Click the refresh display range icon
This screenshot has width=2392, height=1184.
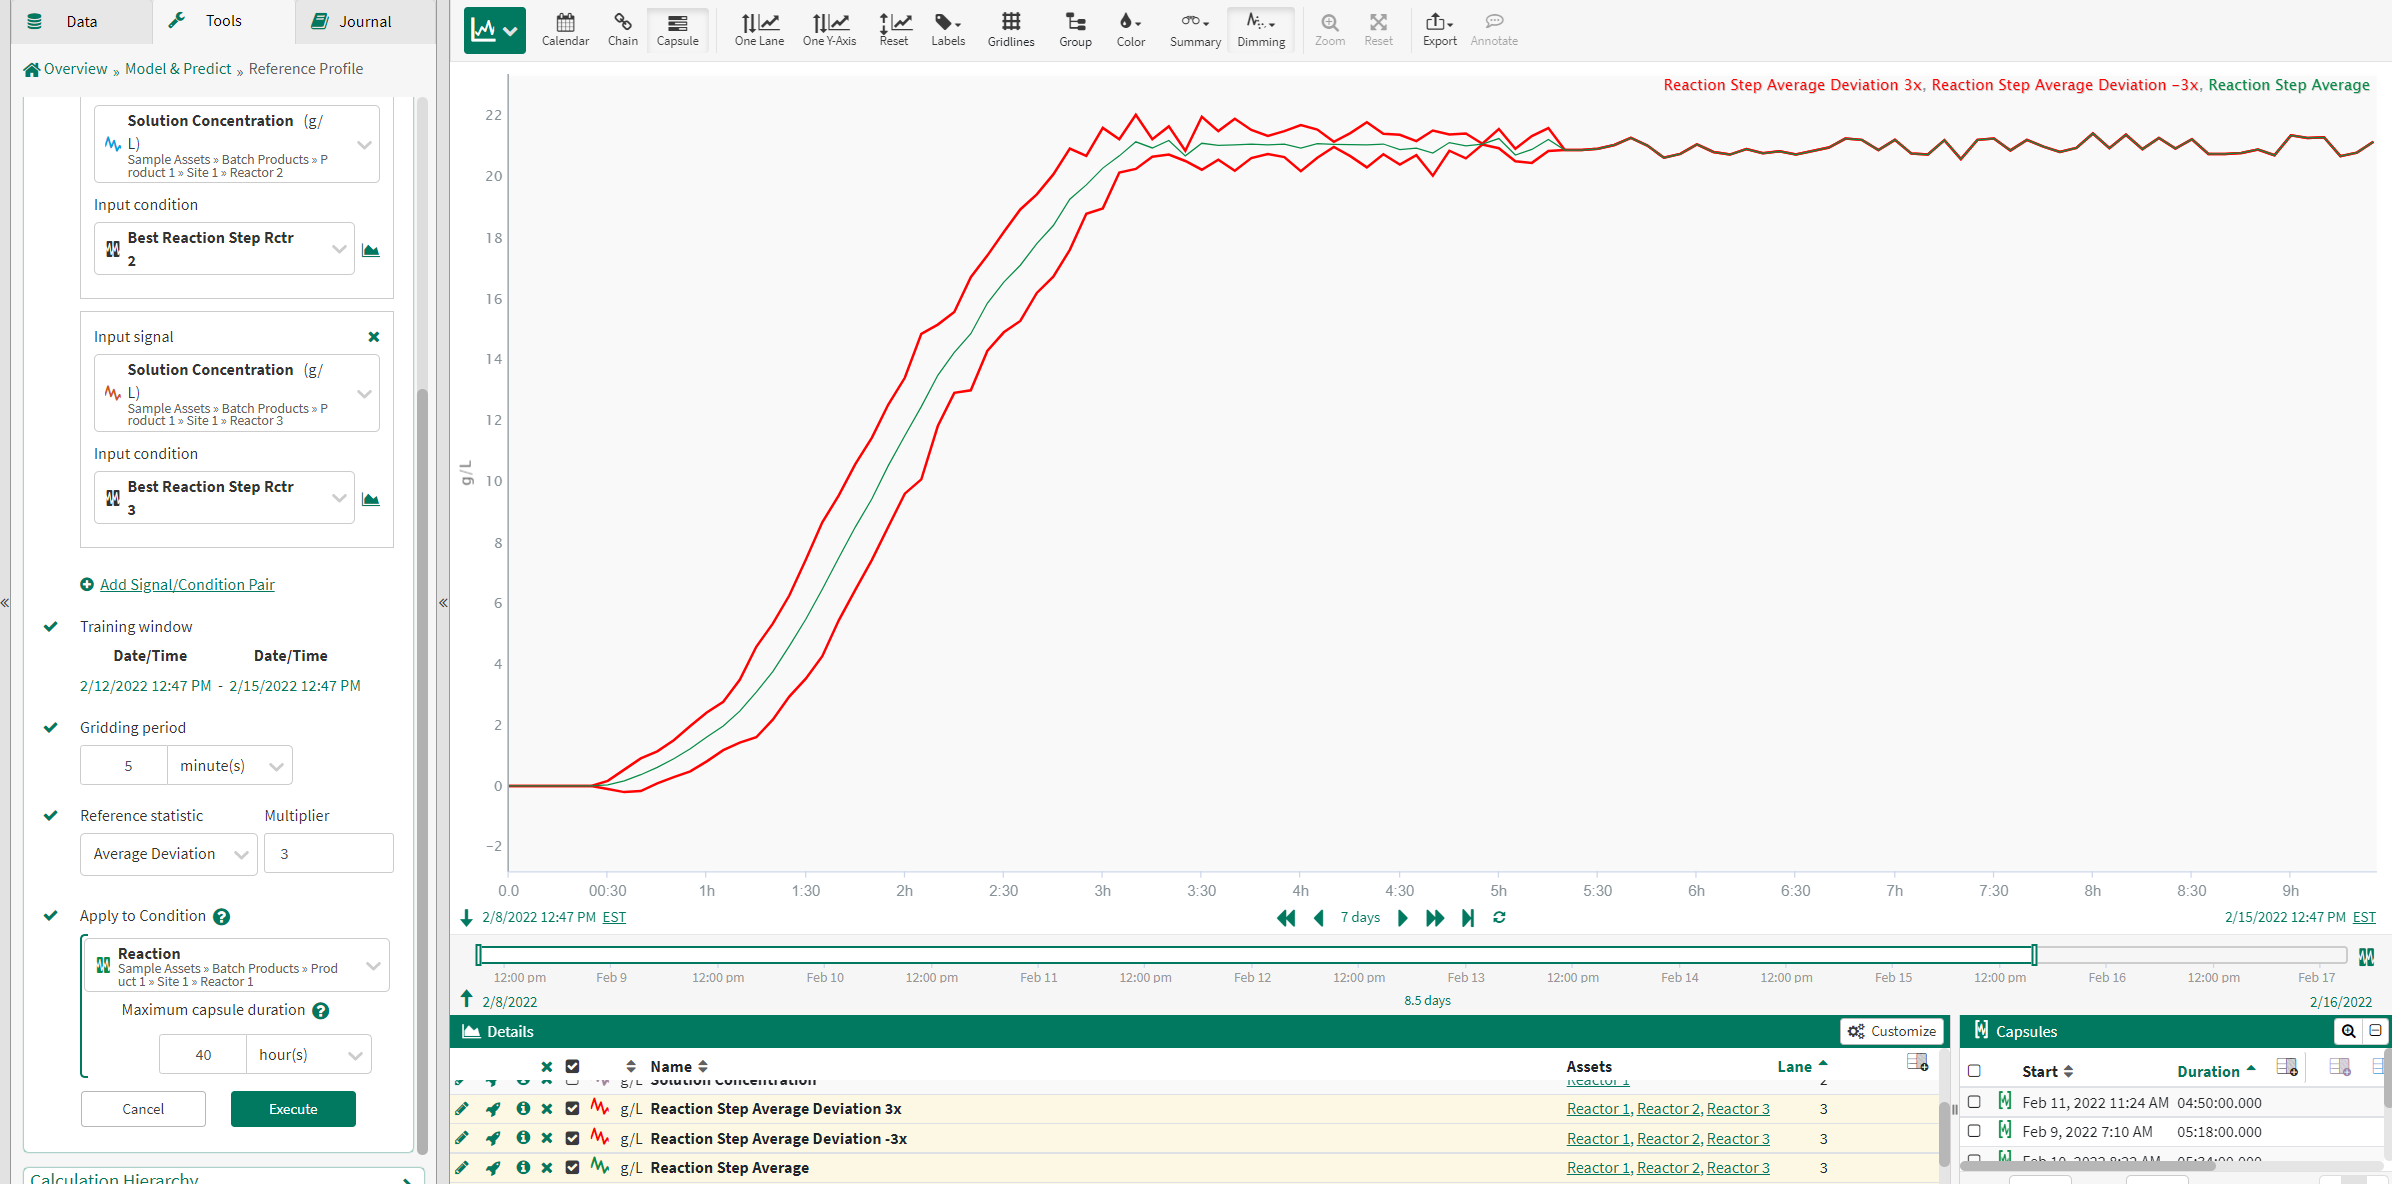pos(1499,917)
